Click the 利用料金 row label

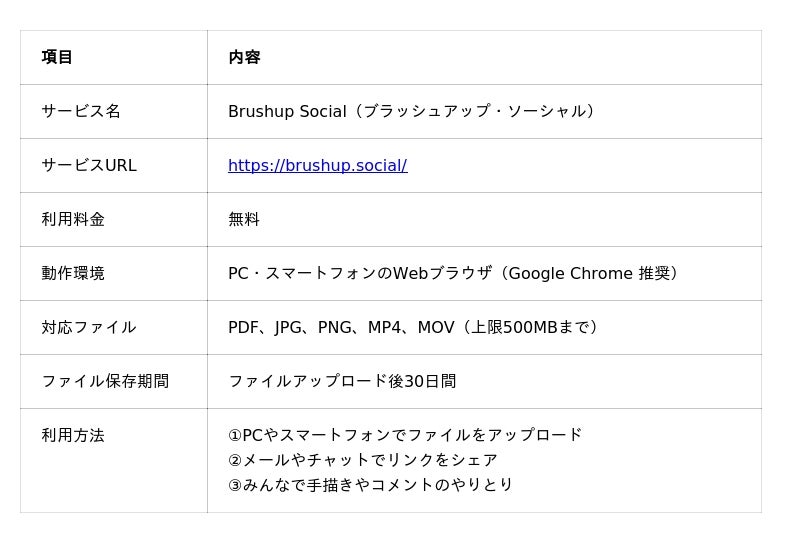[73, 219]
